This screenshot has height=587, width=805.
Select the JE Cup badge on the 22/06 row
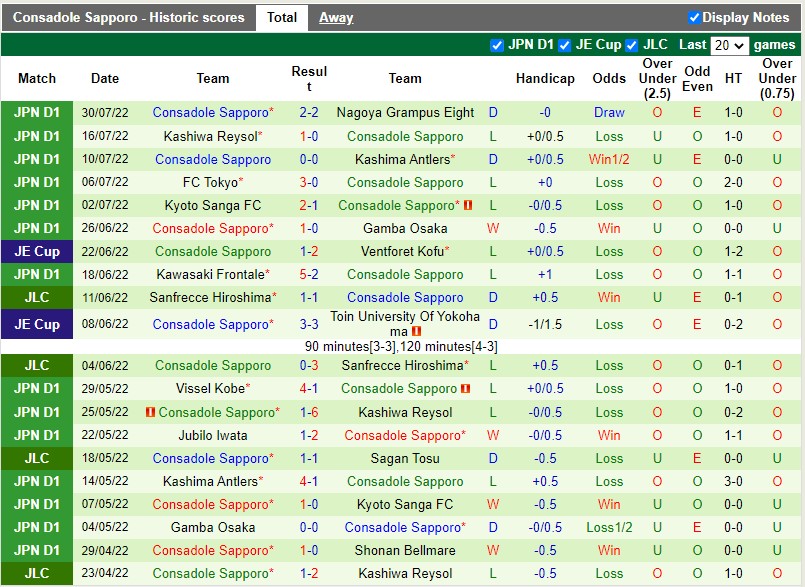pos(37,251)
